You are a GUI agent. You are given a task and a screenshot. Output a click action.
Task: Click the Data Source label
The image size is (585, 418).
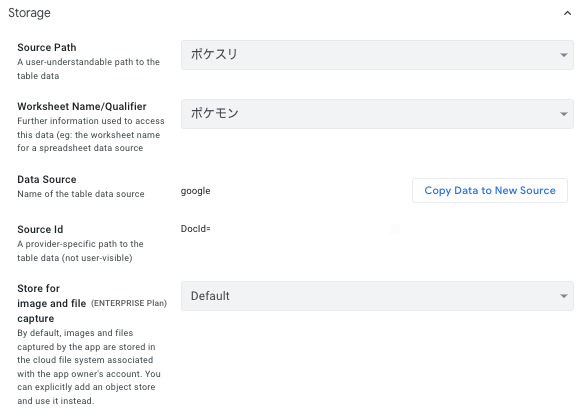(47, 180)
